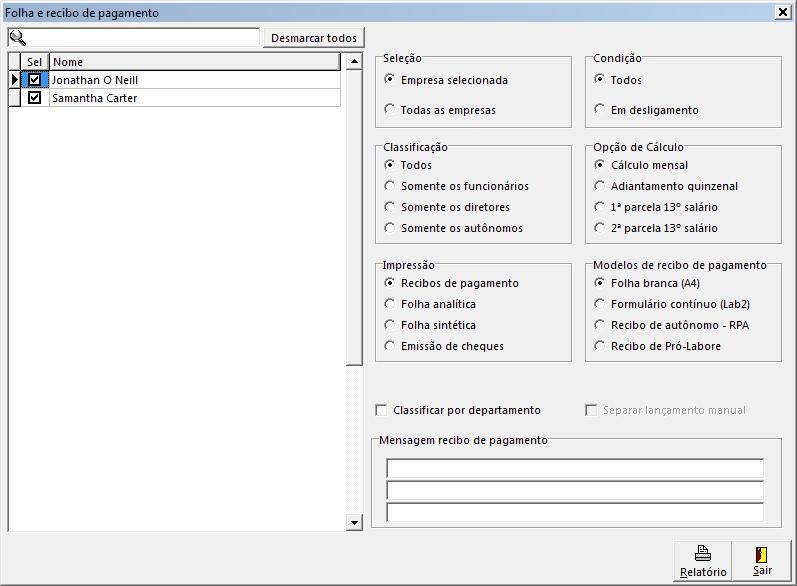Click the employee list scroll down arrow
Viewport: 797px width, 586px height.
[x=353, y=523]
